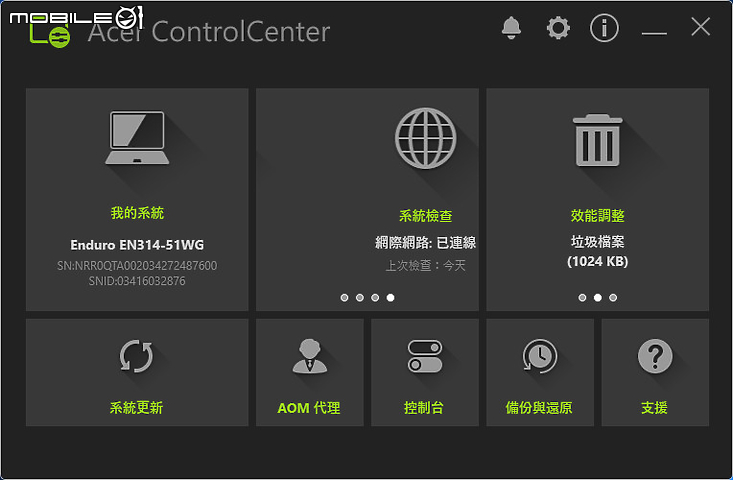Open the 支援 label
Image resolution: width=733 pixels, height=480 pixels.
point(654,408)
